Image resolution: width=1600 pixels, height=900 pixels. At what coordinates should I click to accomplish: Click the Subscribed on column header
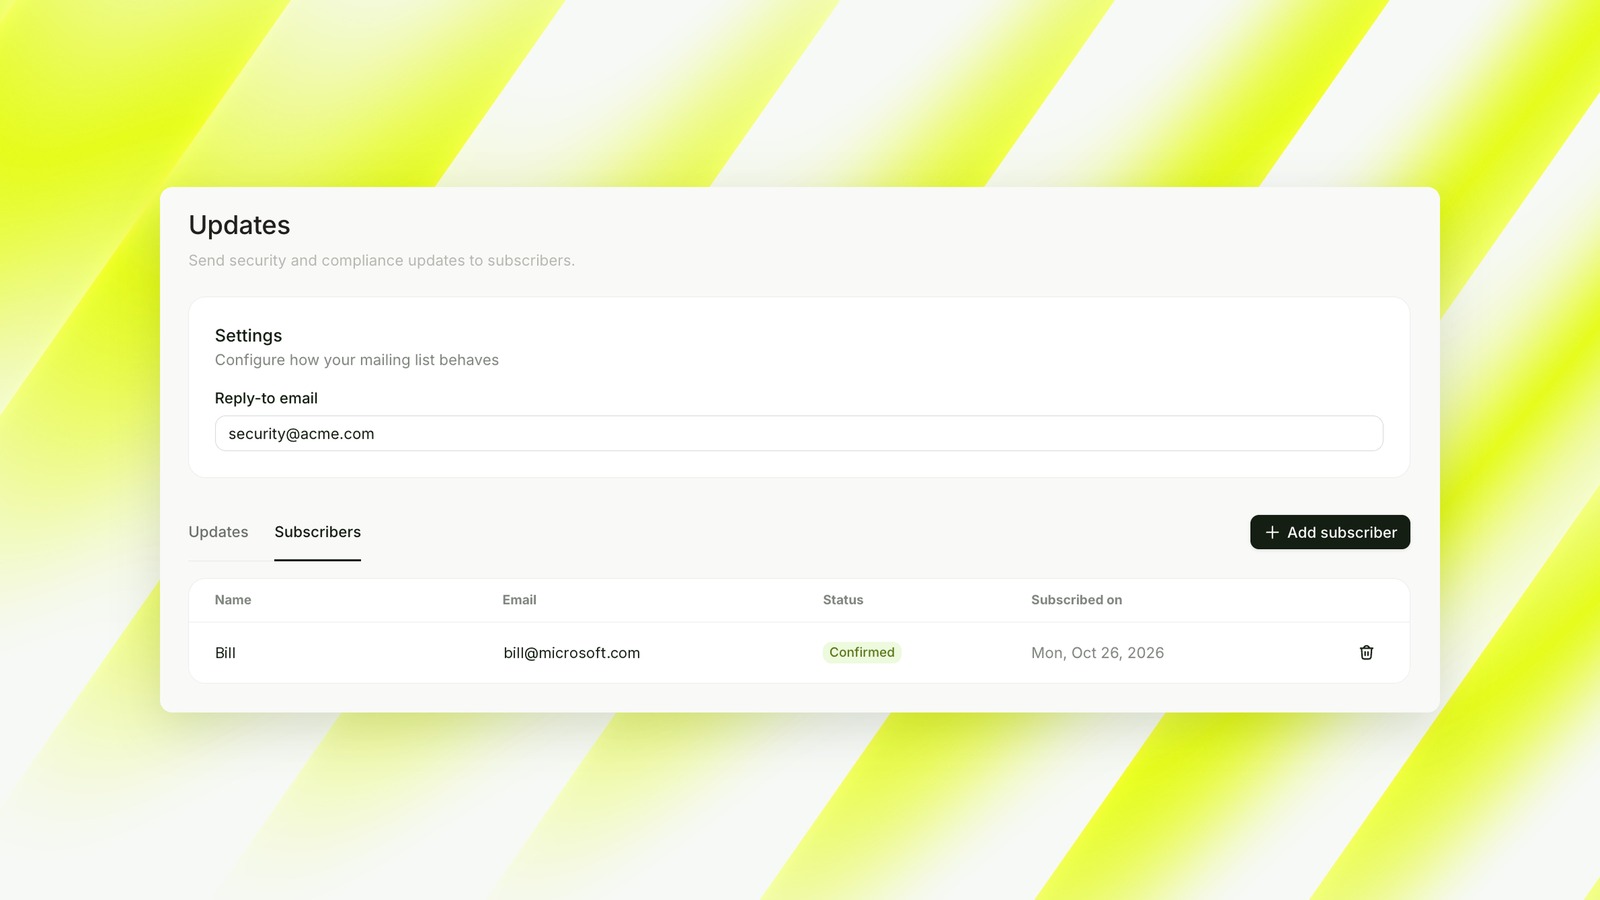click(x=1076, y=600)
